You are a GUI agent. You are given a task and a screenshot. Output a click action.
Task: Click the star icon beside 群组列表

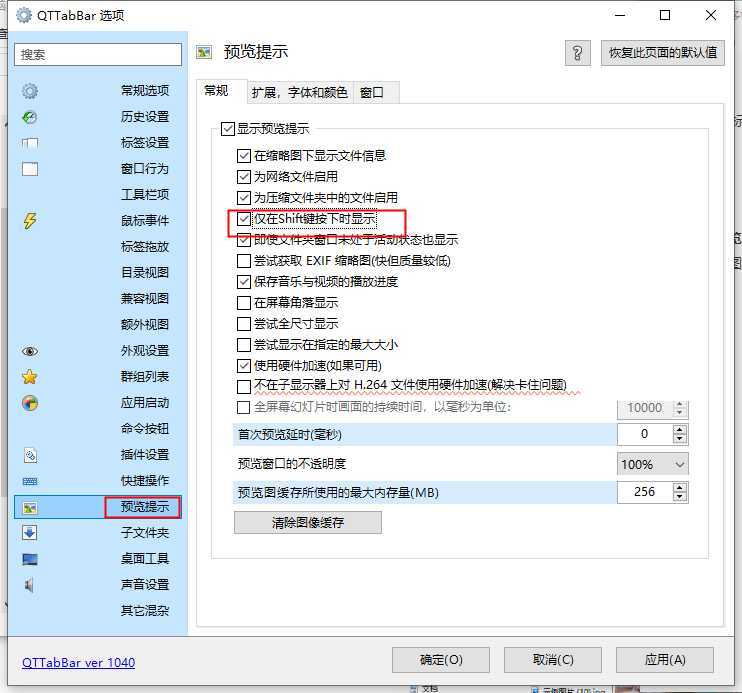pyautogui.click(x=30, y=377)
